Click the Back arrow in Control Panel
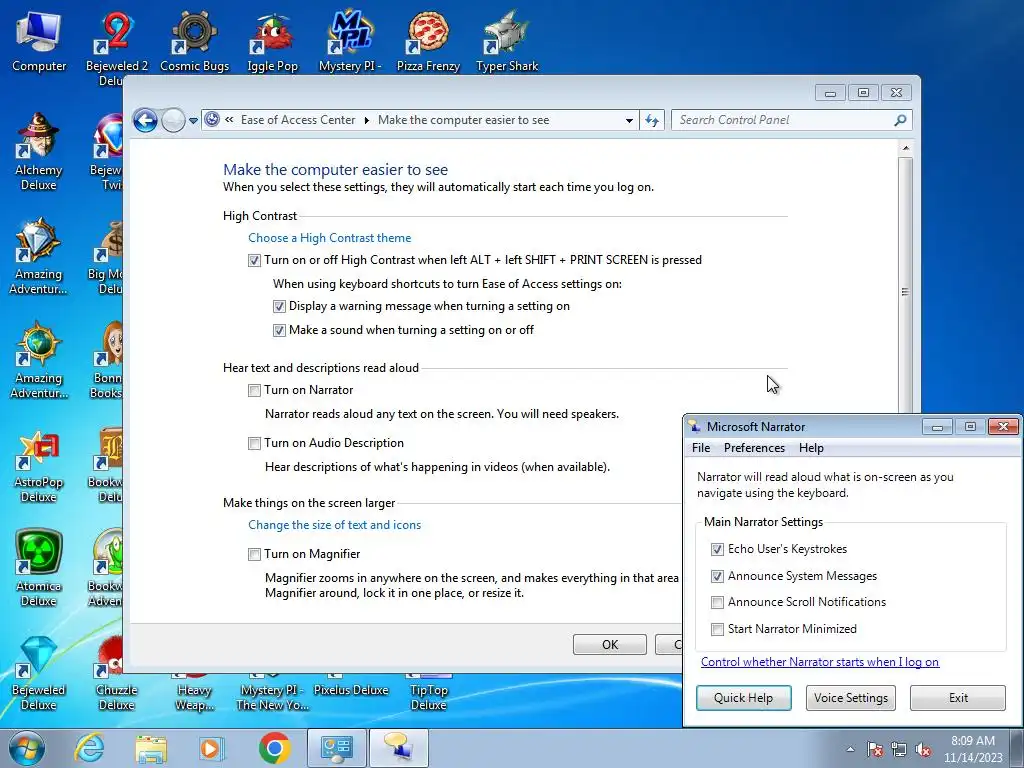The image size is (1024, 768). point(145,120)
